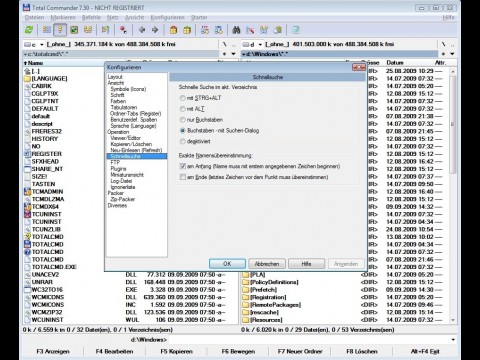Click the unpack files toolbar icon

[187, 30]
